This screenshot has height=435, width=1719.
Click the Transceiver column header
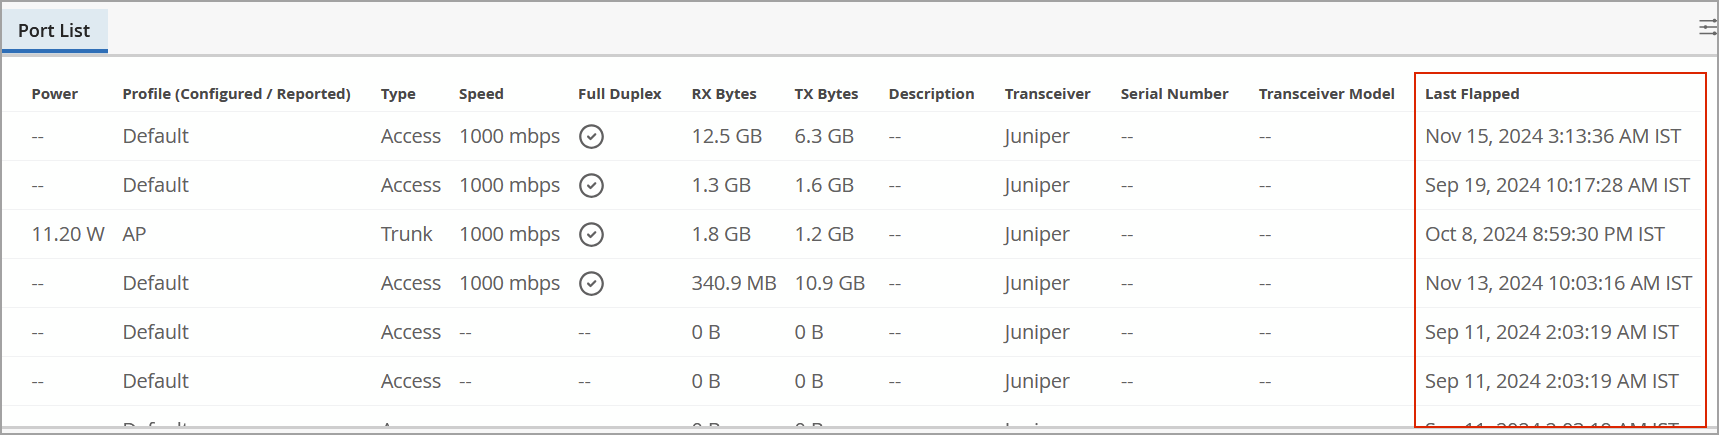tap(1047, 94)
